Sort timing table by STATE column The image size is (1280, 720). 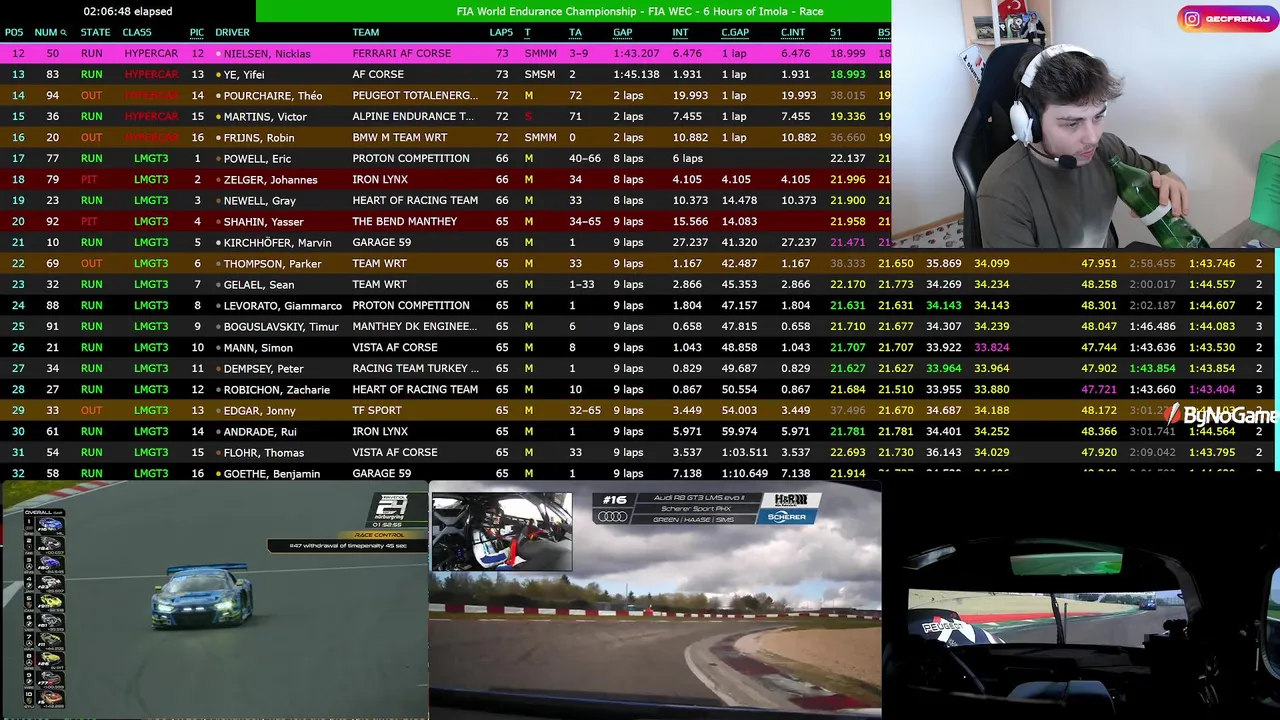pyautogui.click(x=95, y=33)
